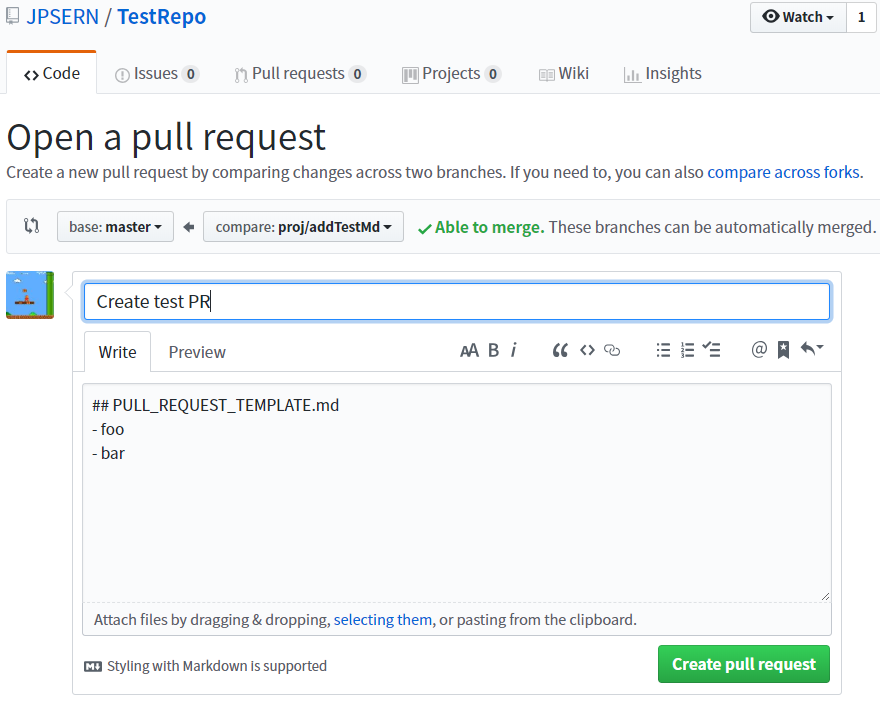This screenshot has width=880, height=702.
Task: Add a bulleted list
Action: click(x=663, y=350)
